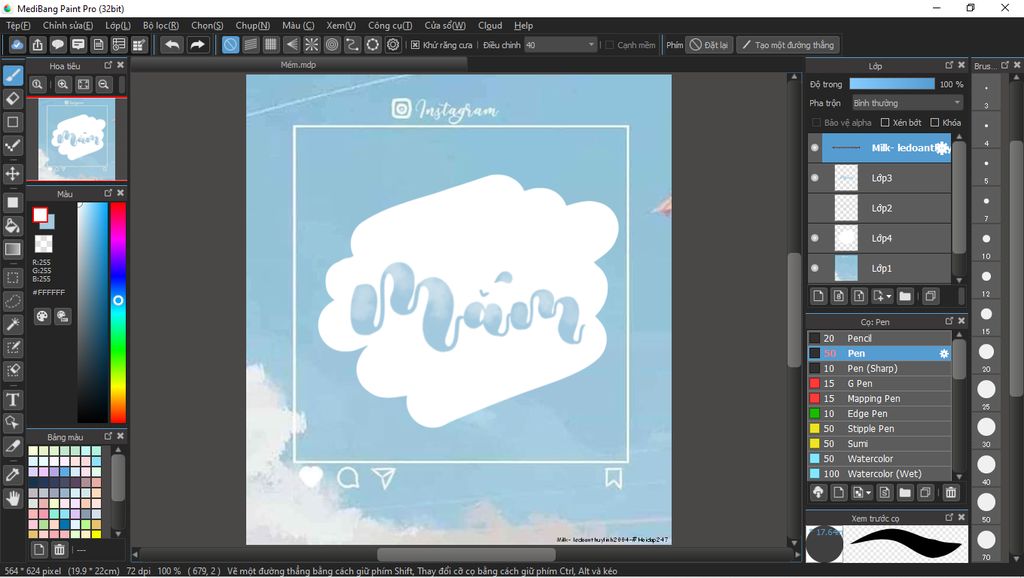This screenshot has width=1024, height=578.
Task: Enable curve snap guide
Action: [x=352, y=45]
